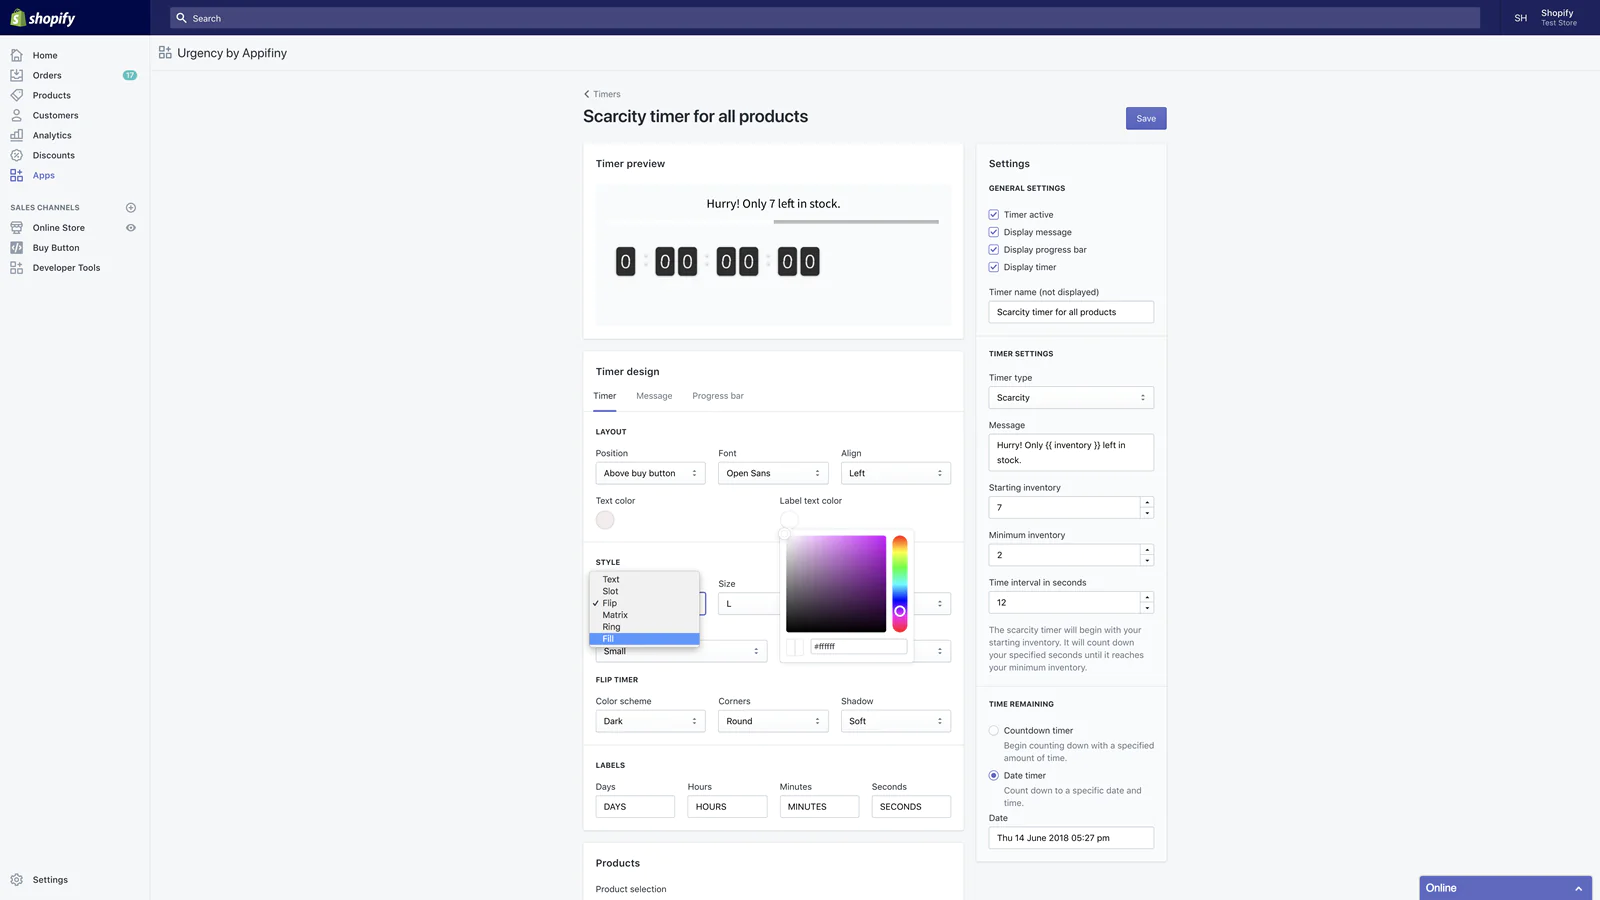Image resolution: width=1600 pixels, height=900 pixels.
Task: Uncheck the Timer active checkbox
Action: coord(994,215)
